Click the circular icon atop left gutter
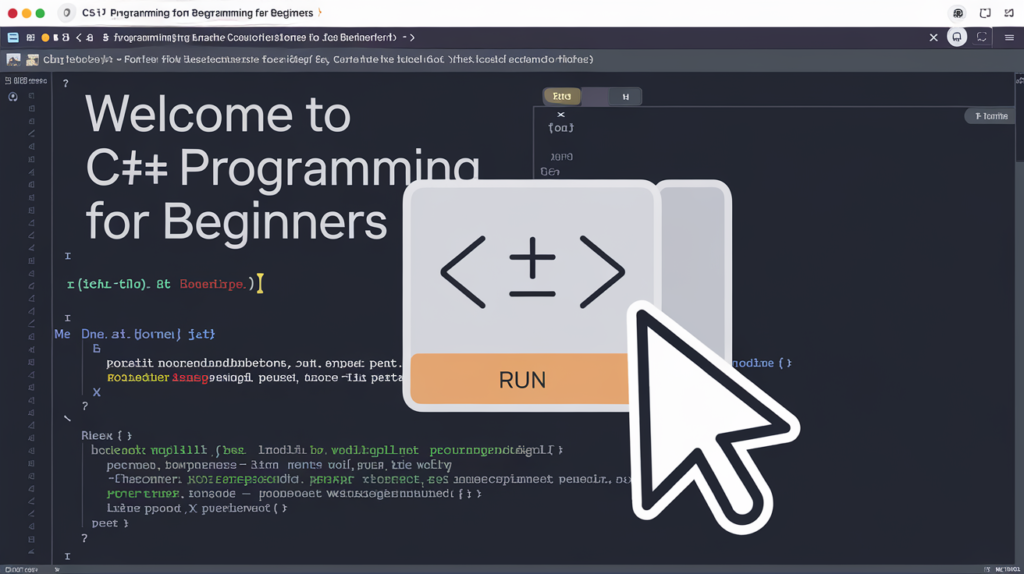 pyautogui.click(x=13, y=97)
